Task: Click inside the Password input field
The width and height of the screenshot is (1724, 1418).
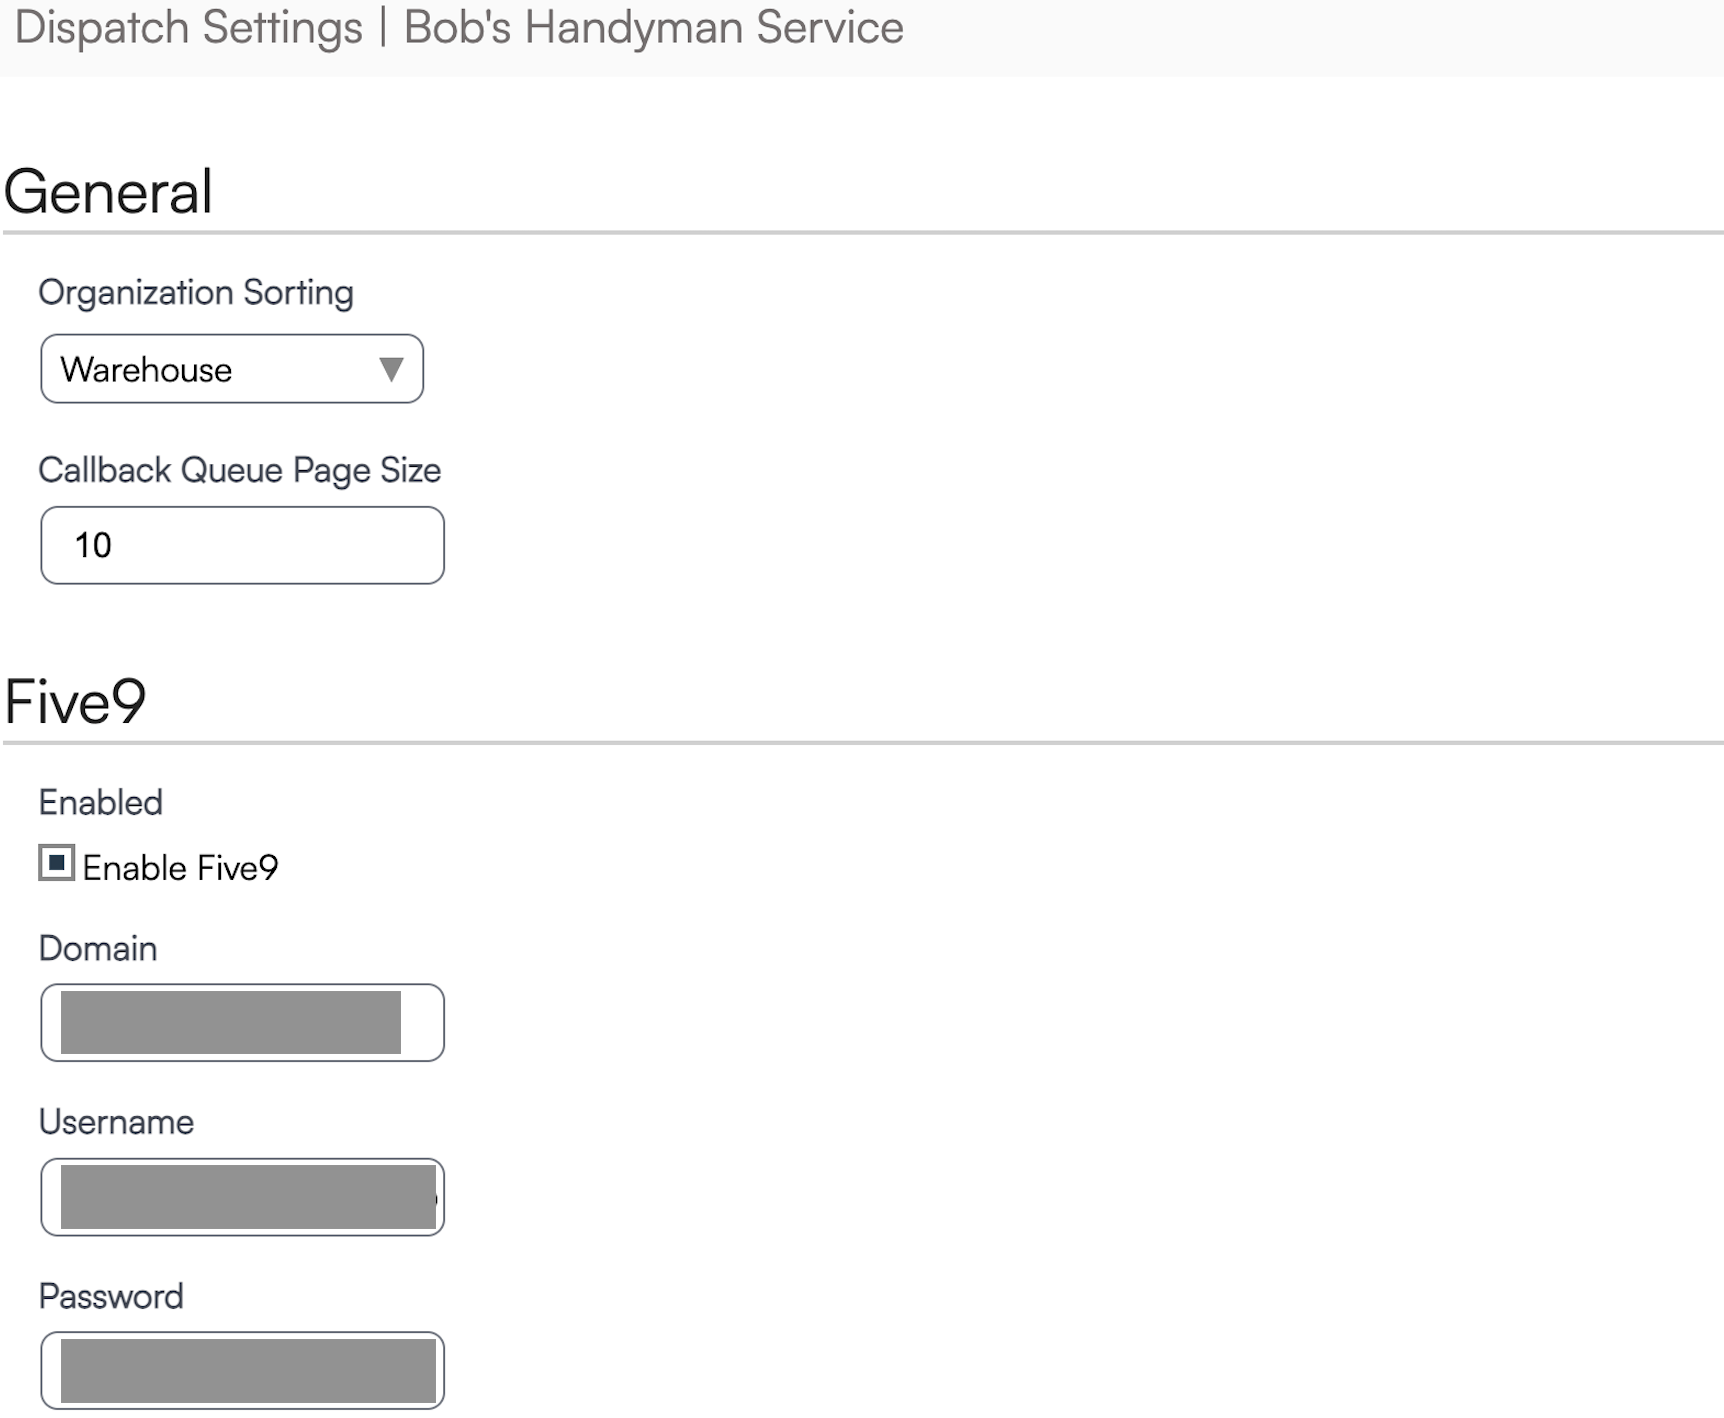Action: coord(242,1370)
